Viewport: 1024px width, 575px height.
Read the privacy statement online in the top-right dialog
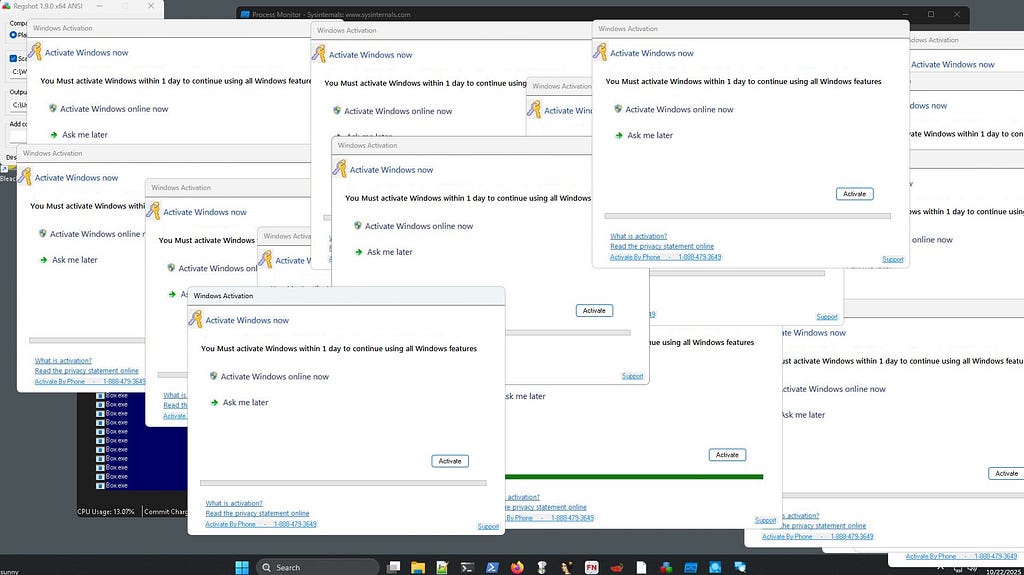coord(662,246)
